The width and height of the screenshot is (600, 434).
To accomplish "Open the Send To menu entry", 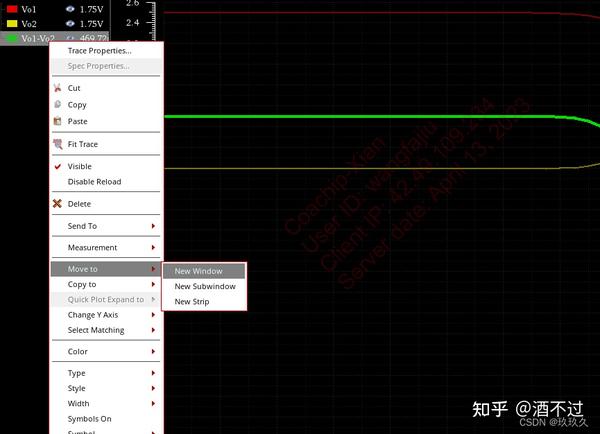I will (x=106, y=226).
